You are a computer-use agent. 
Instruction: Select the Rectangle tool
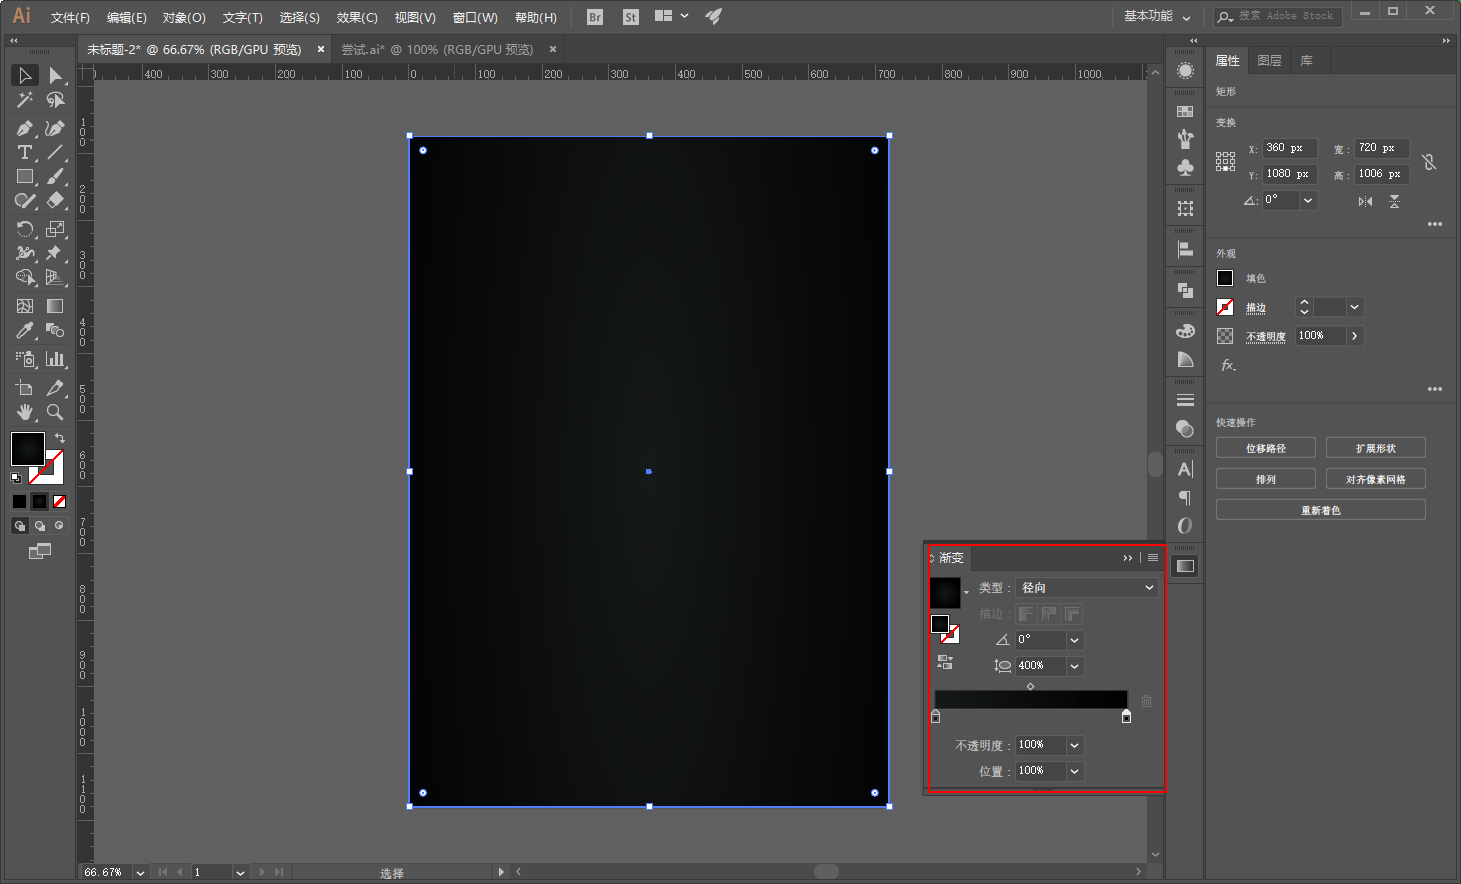[x=25, y=177]
